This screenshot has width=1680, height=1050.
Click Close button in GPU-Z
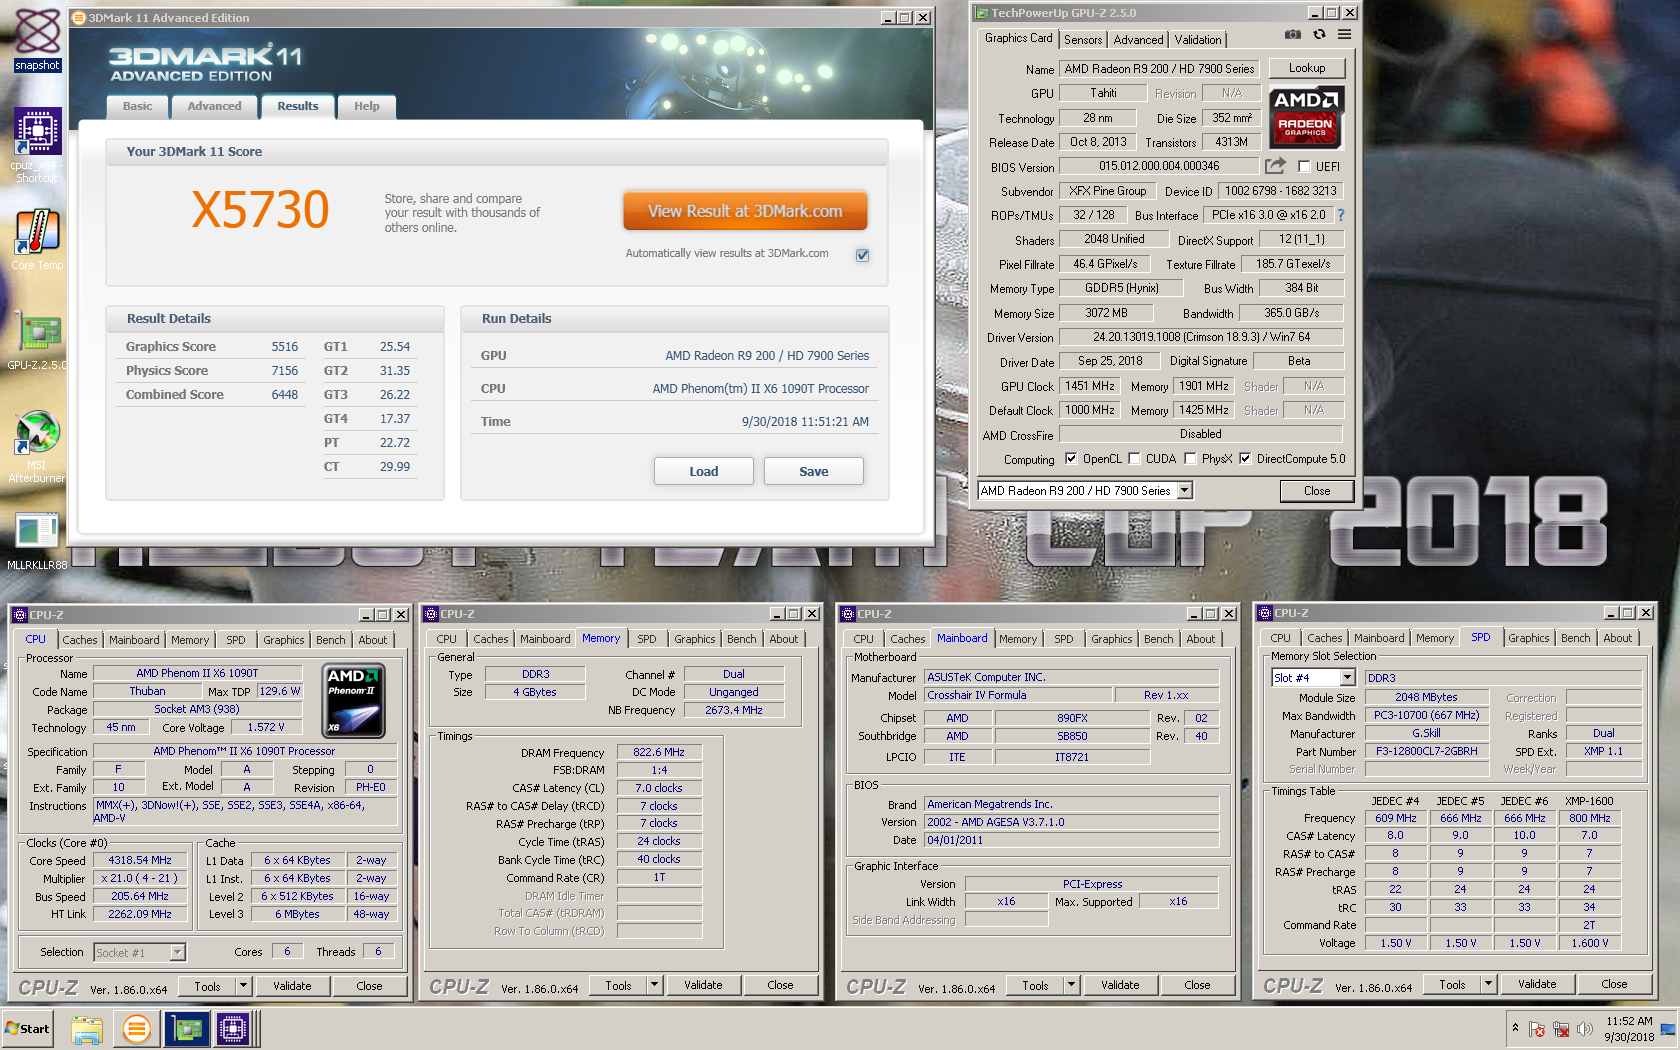pyautogui.click(x=1317, y=491)
